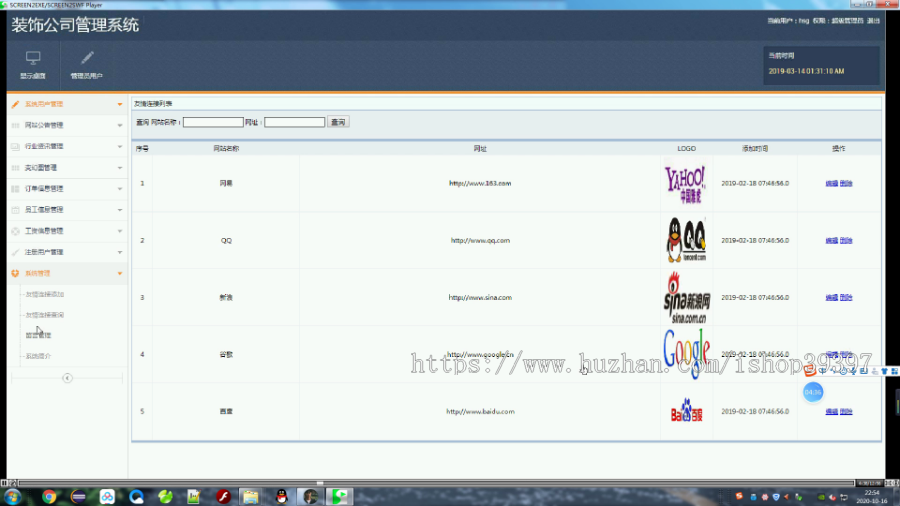Open the QQ penguin taskbar icon
Screen dimensions: 900x506
click(x=281, y=496)
